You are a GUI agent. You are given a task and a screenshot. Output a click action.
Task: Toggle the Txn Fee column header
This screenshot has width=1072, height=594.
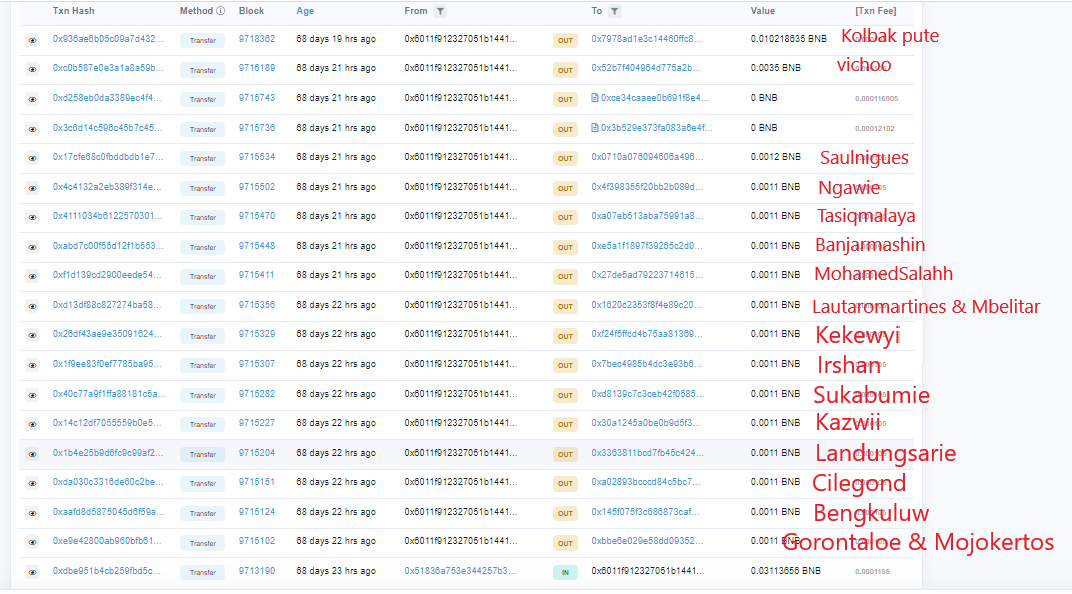pos(876,11)
